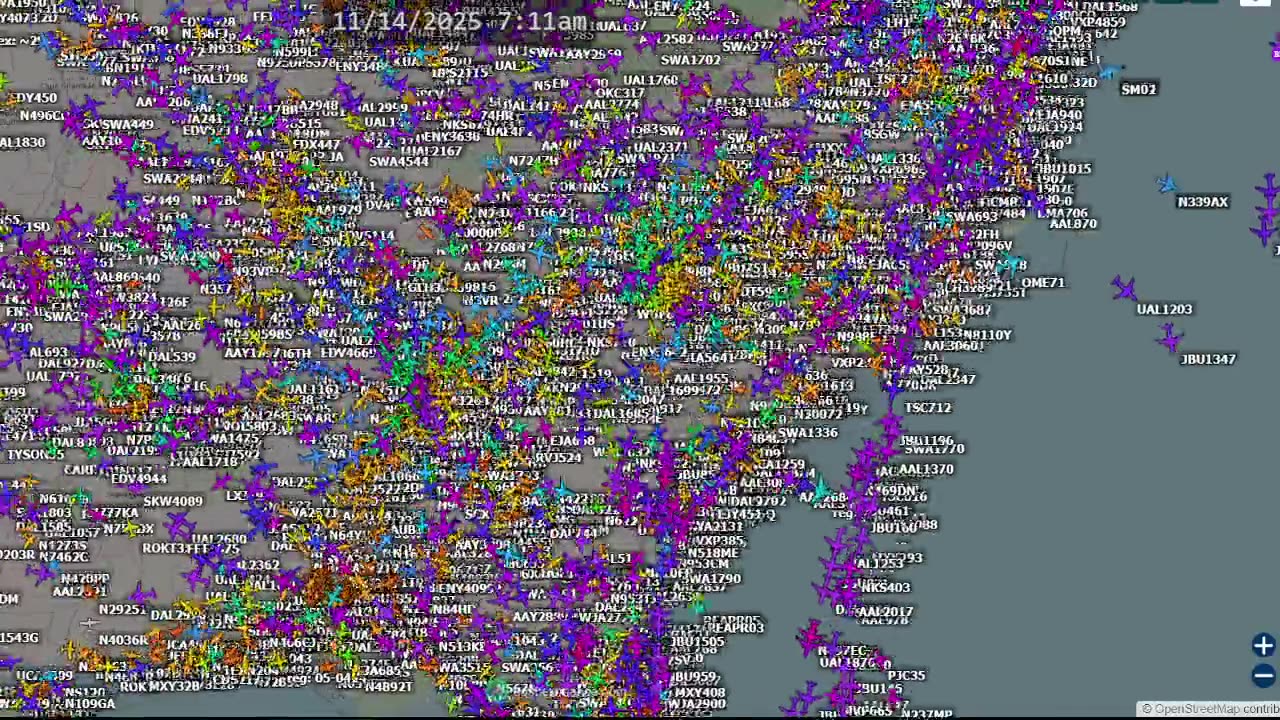This screenshot has width=1280, height=720.
Task: Select flight label UAL1203
Action: [x=1165, y=309]
